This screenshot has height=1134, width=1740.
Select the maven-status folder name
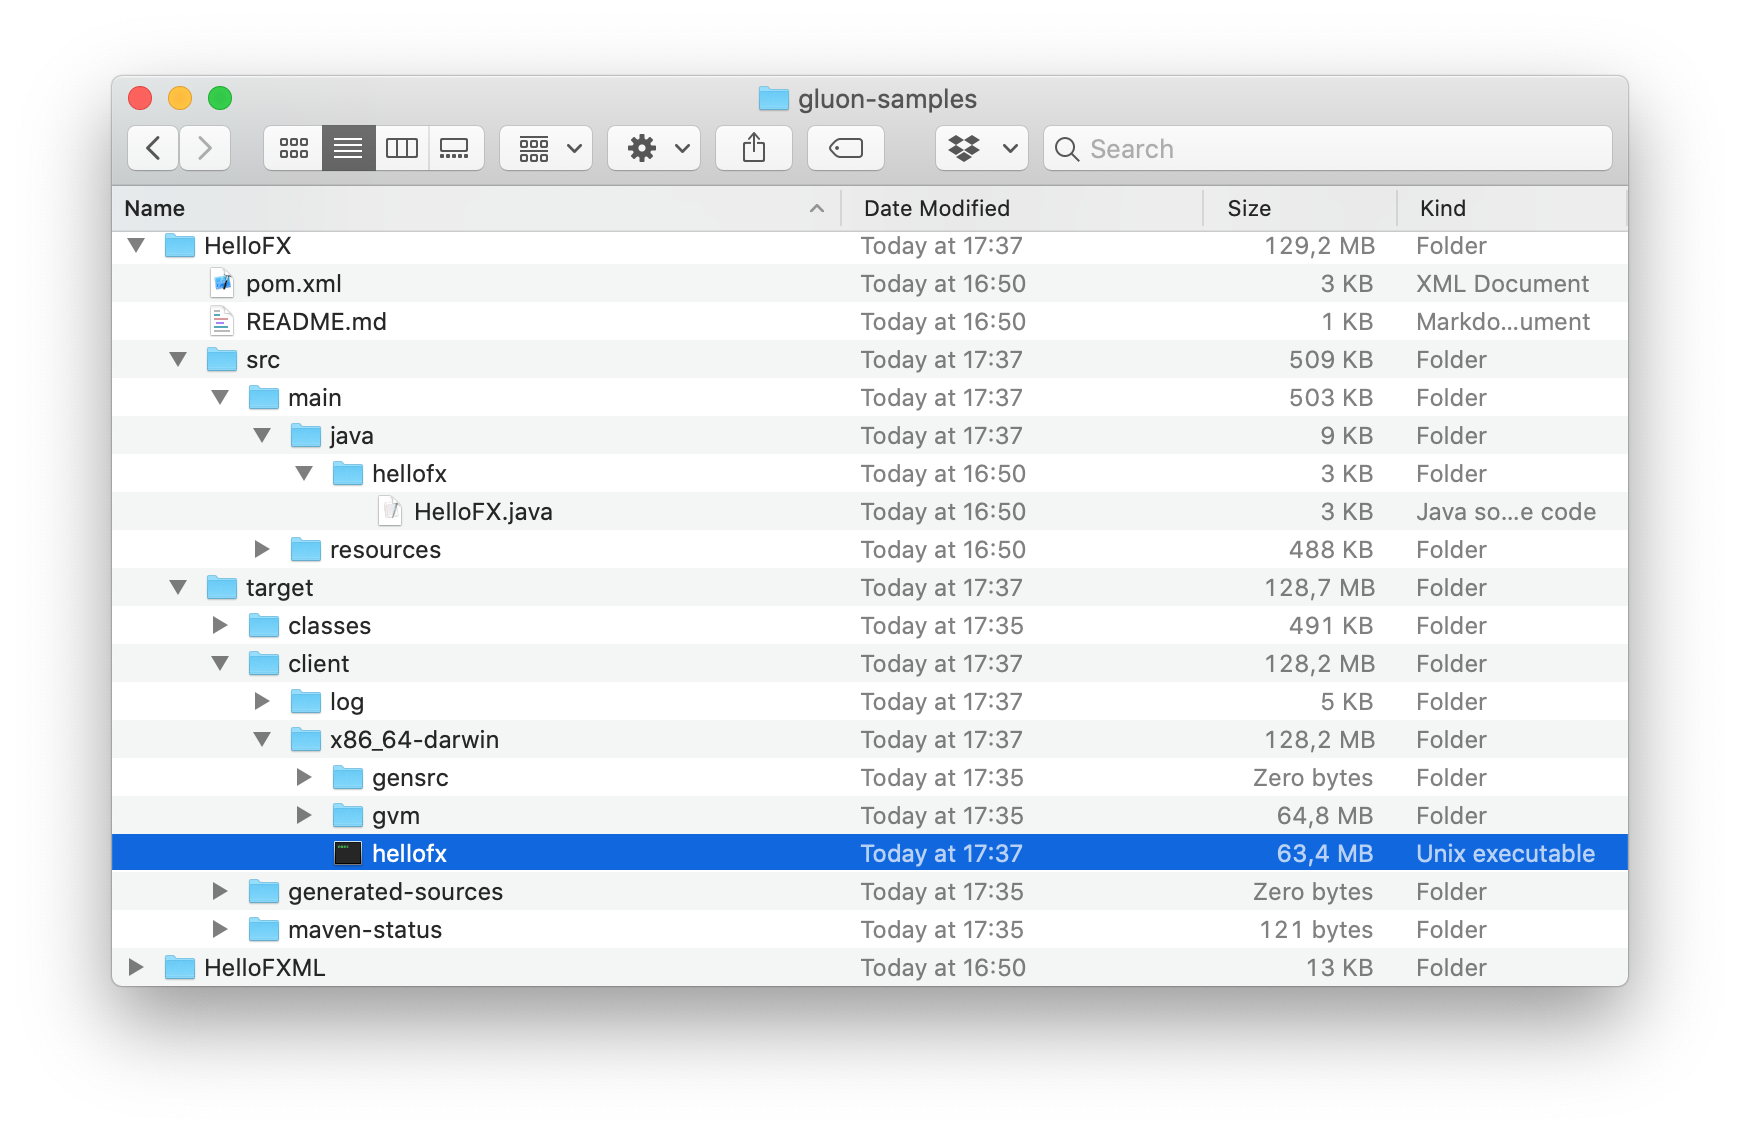pos(365,930)
